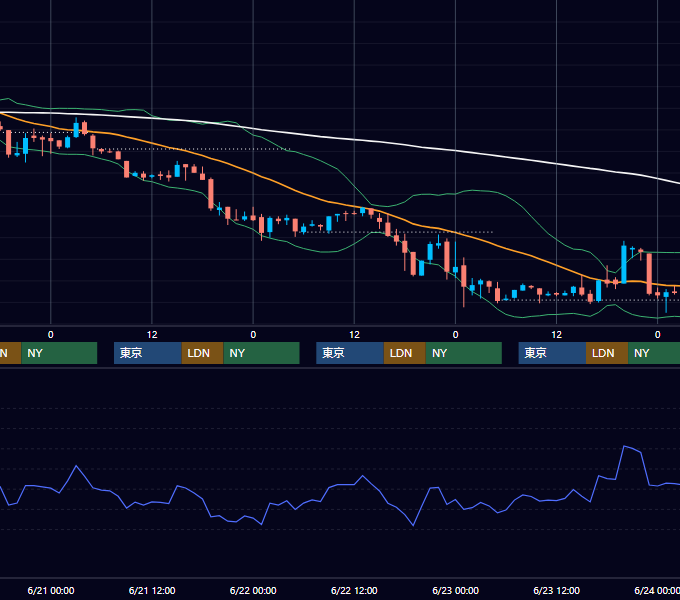
Task: Select the LDN session block on 6/22
Action: tap(405, 353)
